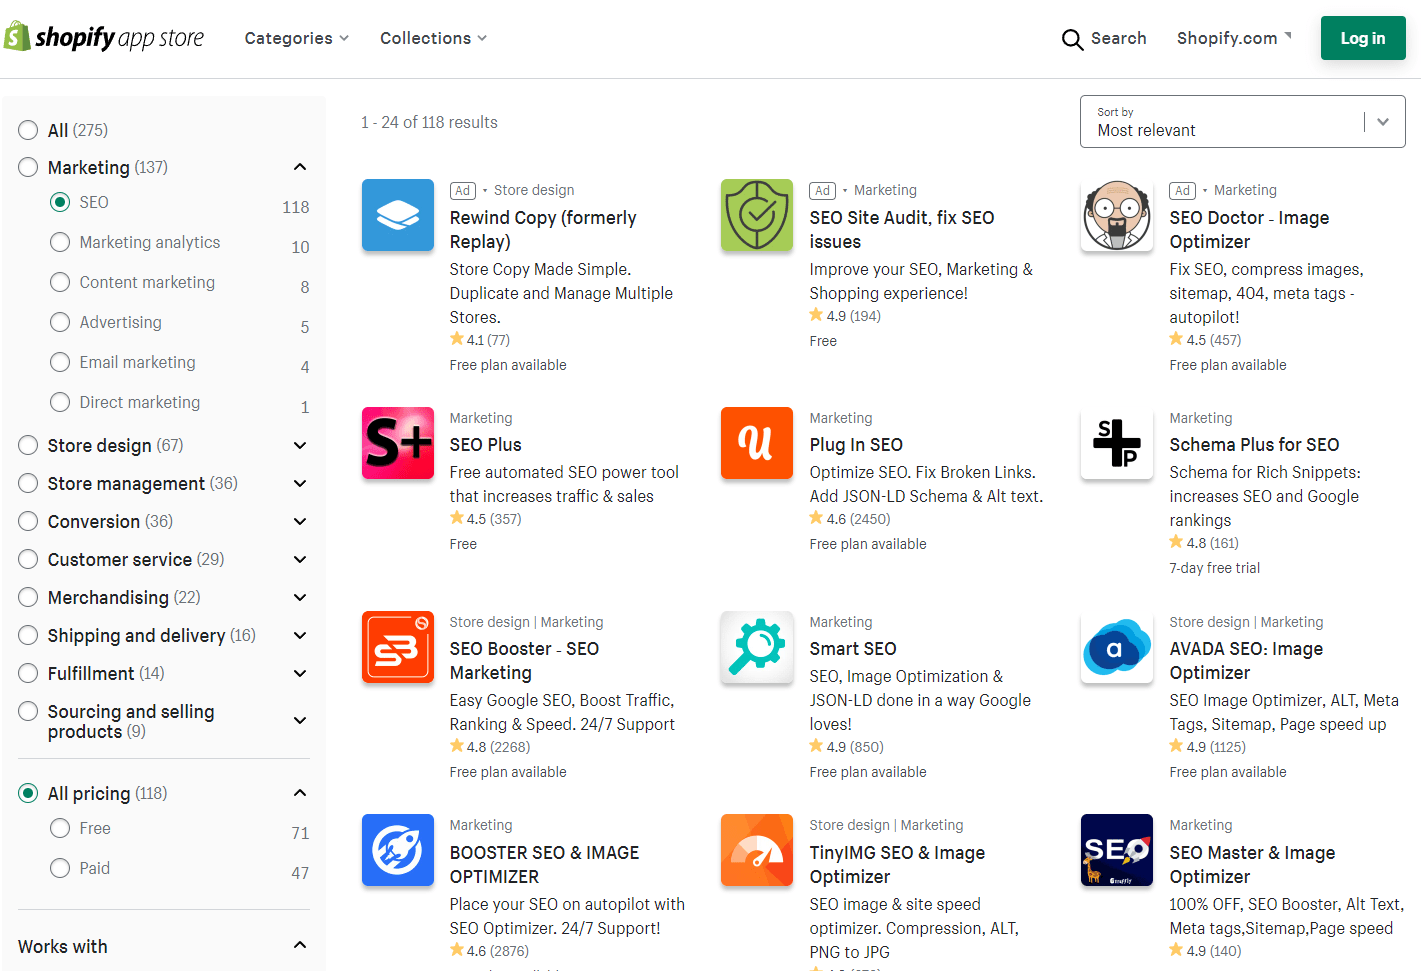Open the Plug In SEO title link
Screen dimensions: 1421x971
pyautogui.click(x=856, y=445)
